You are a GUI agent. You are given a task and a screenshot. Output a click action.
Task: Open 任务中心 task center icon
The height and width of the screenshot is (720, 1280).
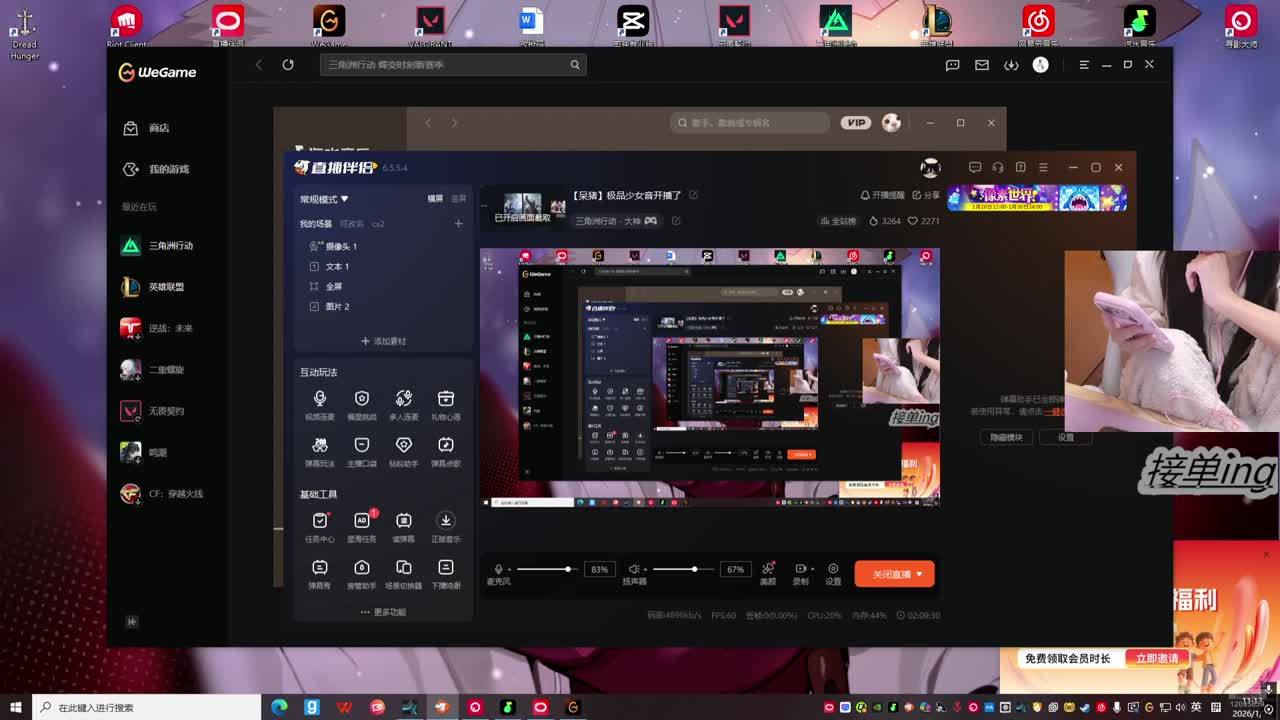click(x=320, y=521)
